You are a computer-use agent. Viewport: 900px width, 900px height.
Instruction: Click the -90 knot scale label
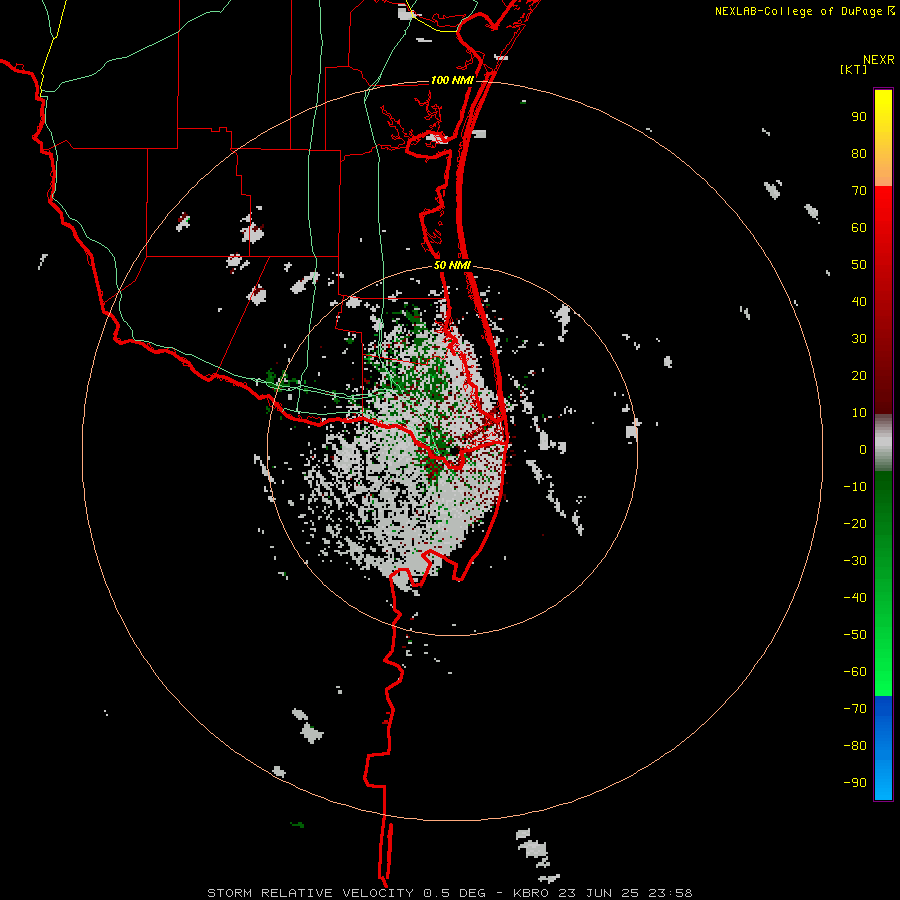855,783
